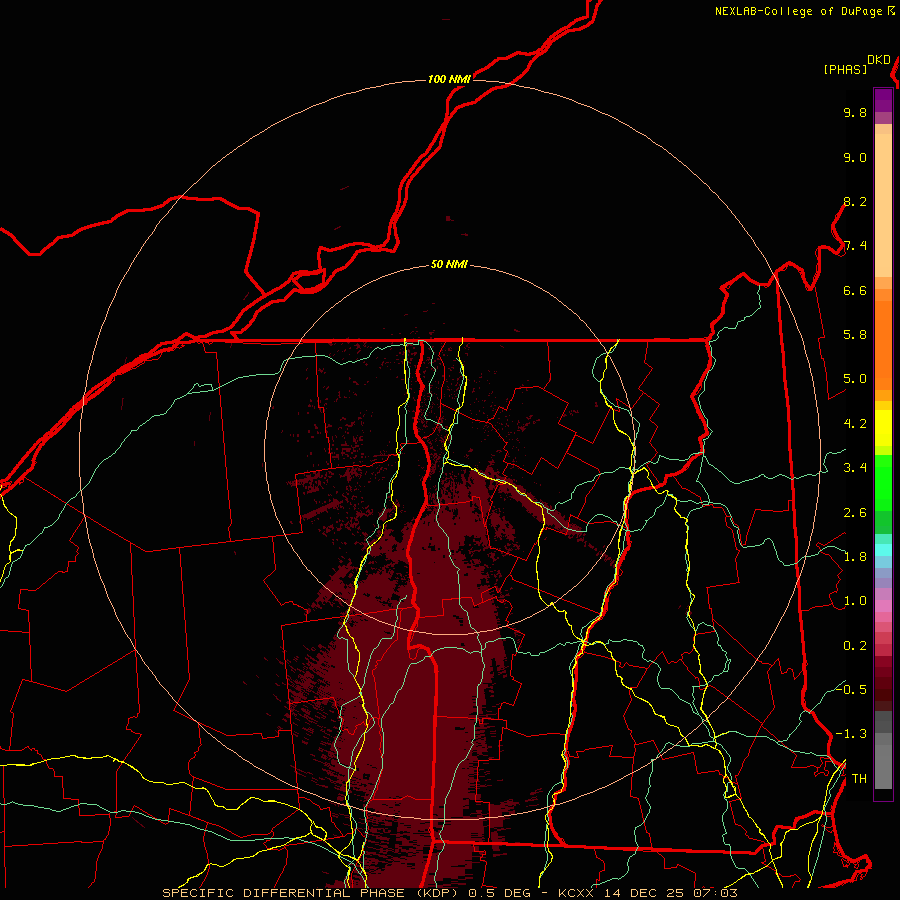The image size is (900, 900).
Task: Click the 07:03 timestamp in the bottom caption
Action: [x=715, y=893]
